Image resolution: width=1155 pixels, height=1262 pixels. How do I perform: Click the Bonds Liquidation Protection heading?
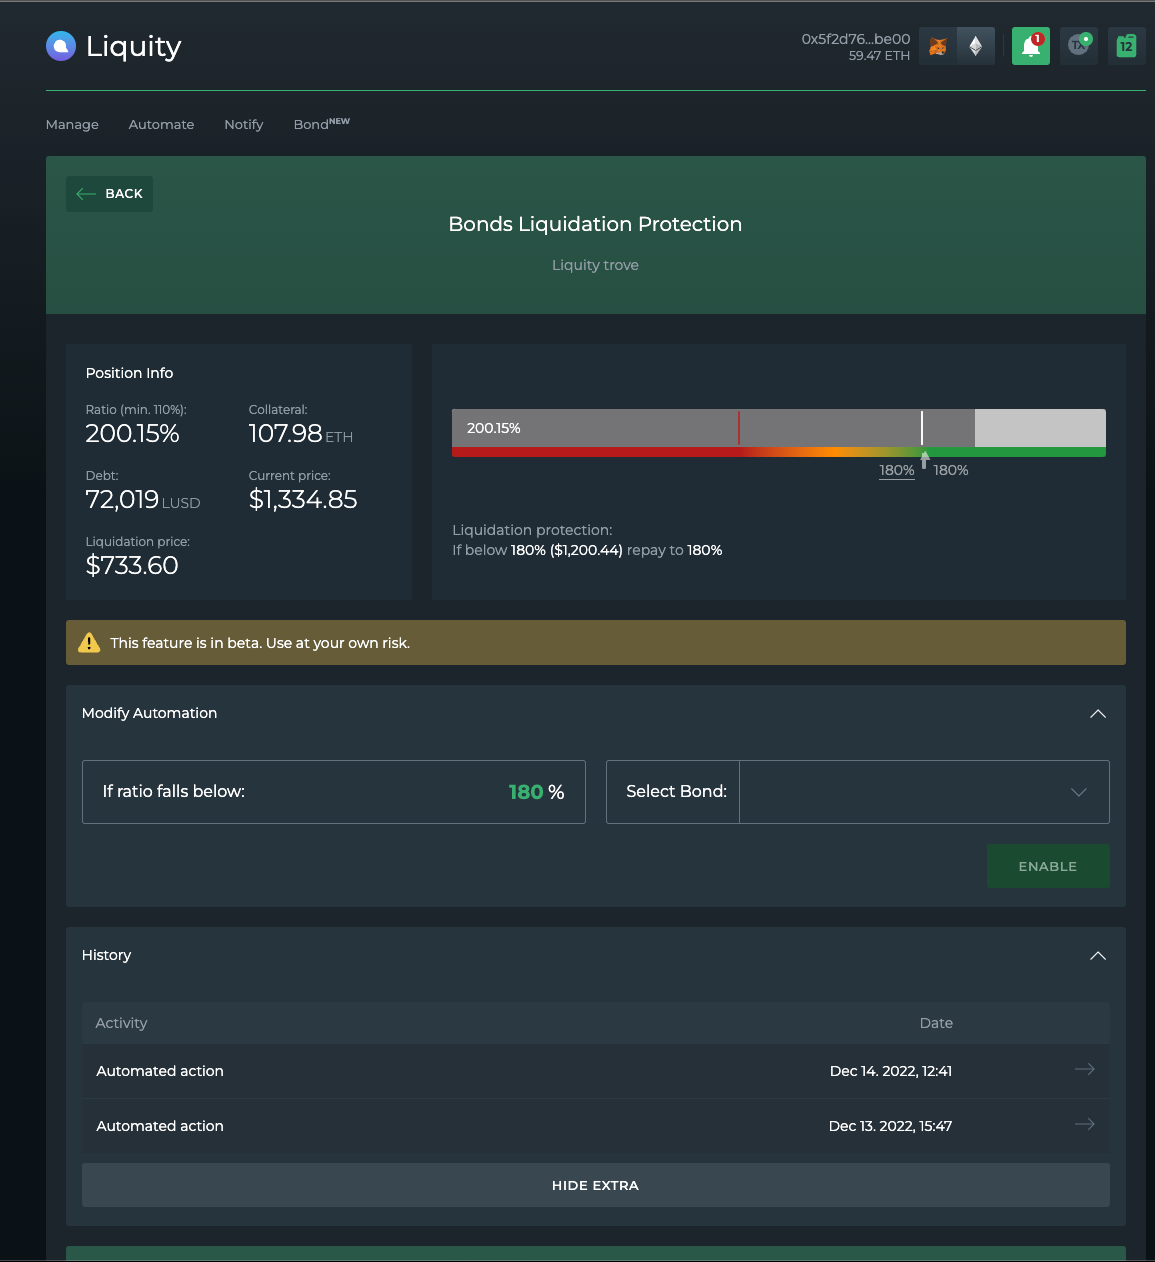[x=596, y=224]
